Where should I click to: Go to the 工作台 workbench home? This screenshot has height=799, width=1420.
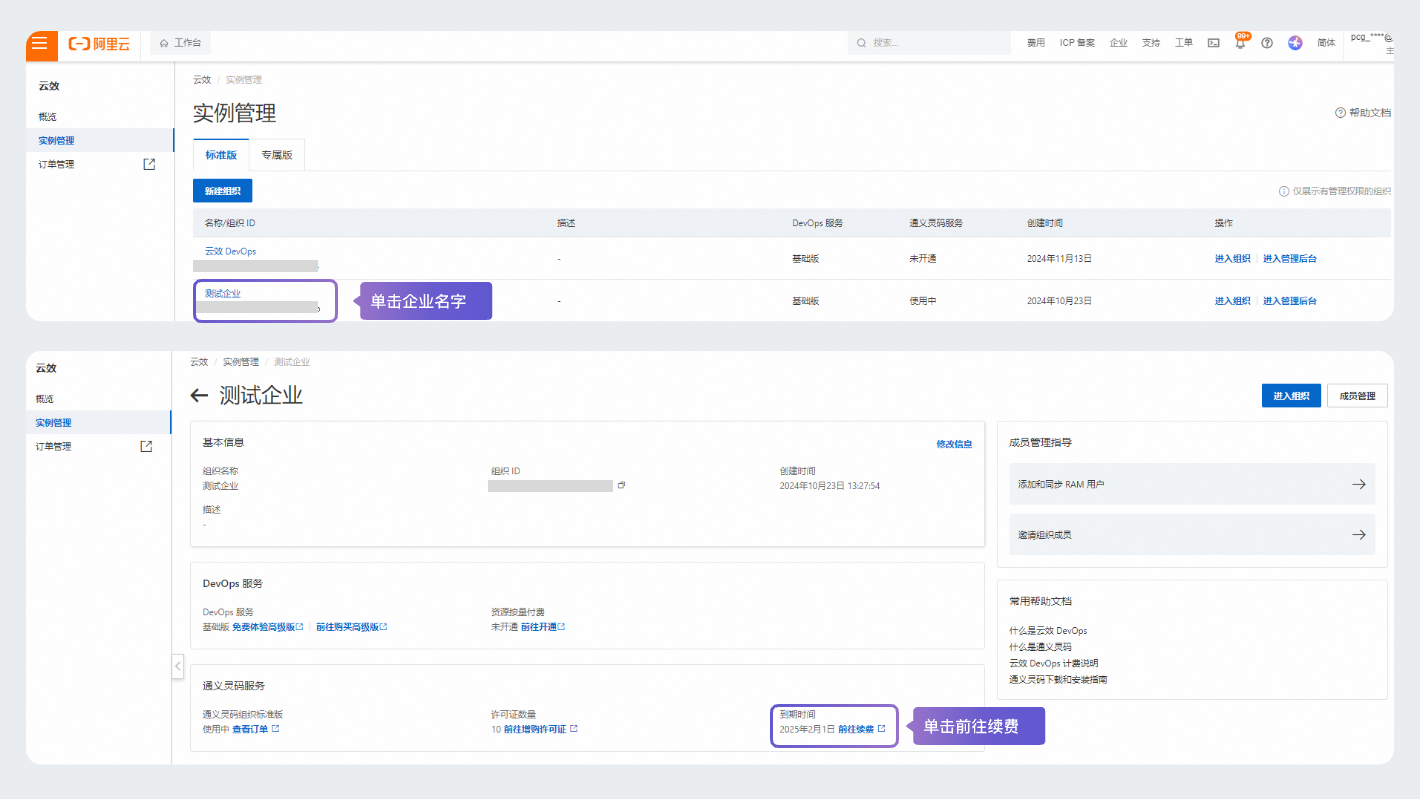pyautogui.click(x=181, y=44)
